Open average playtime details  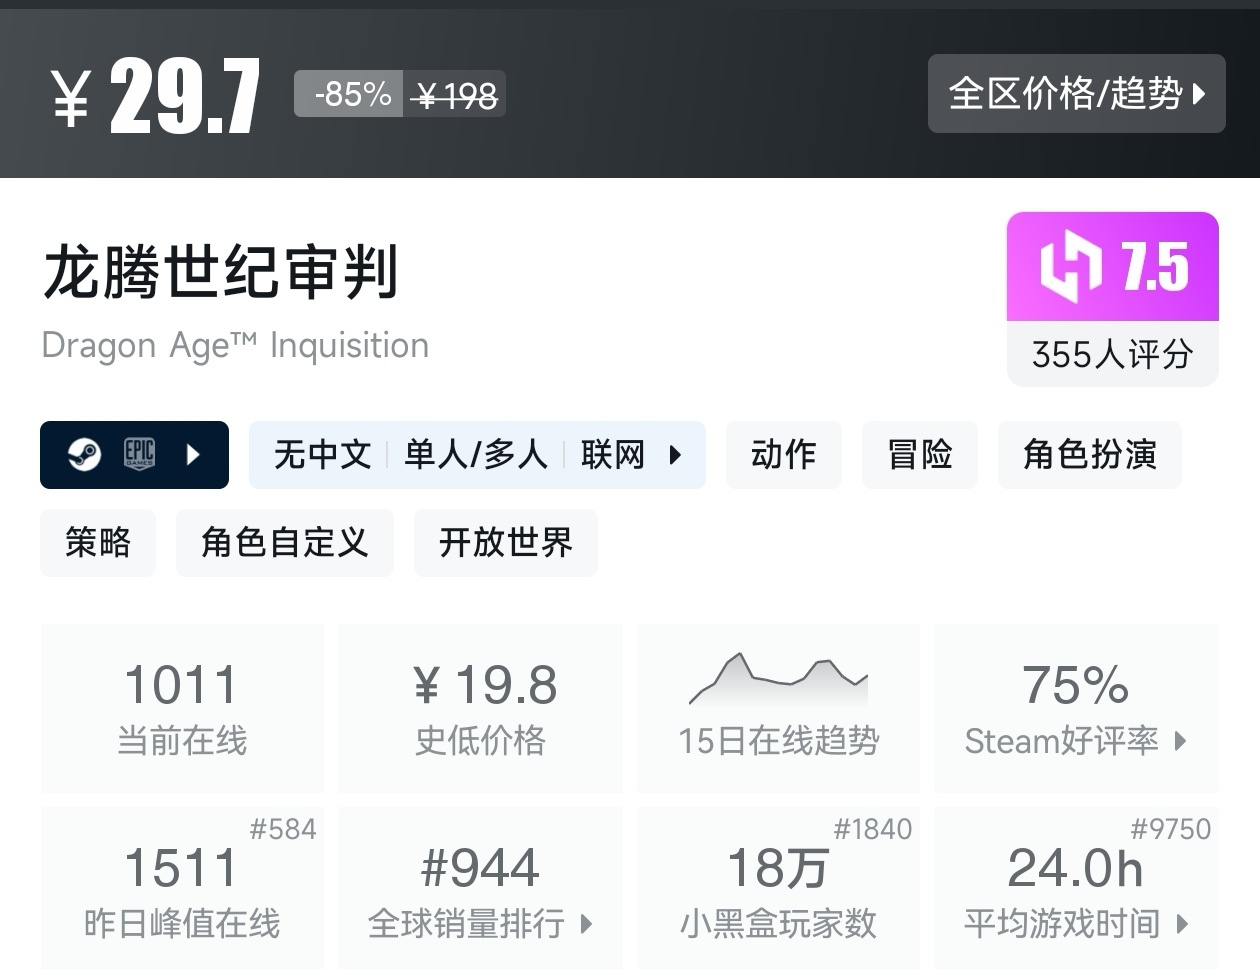pos(1076,890)
